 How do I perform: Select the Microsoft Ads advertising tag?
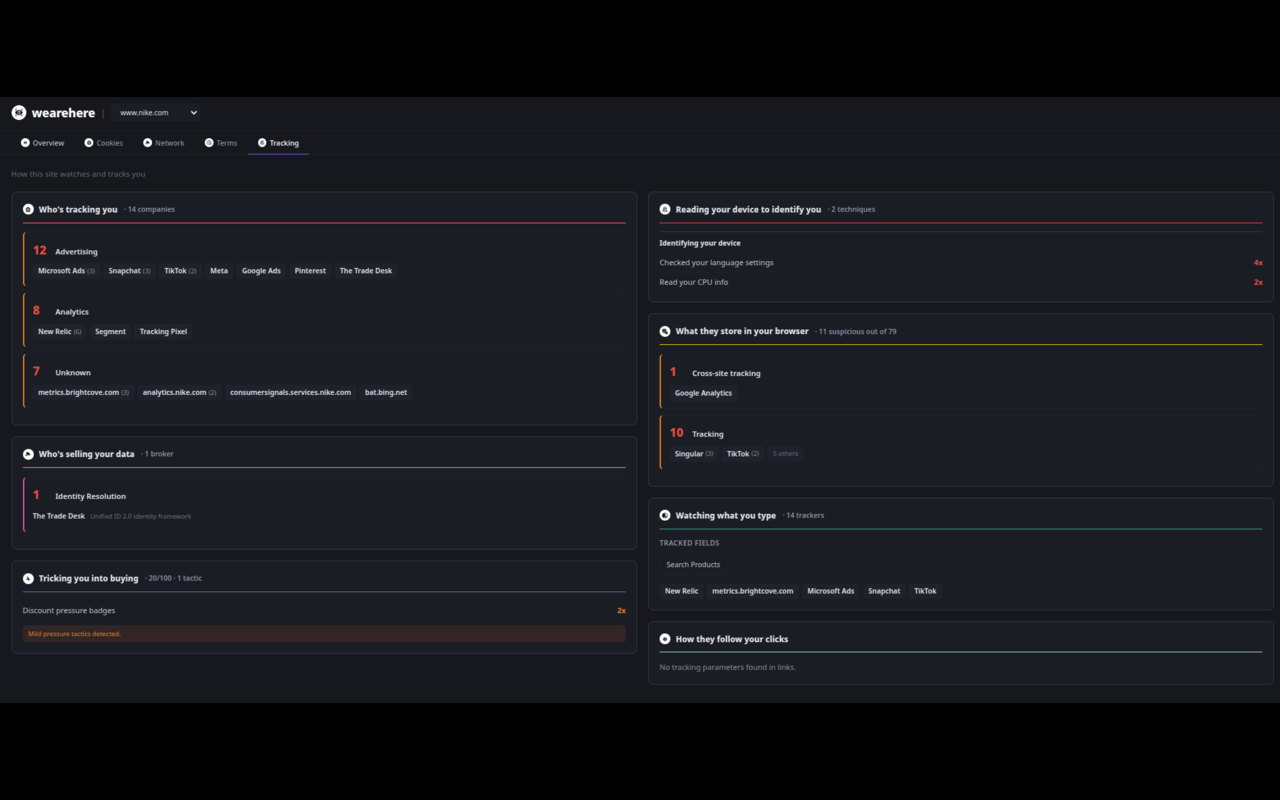pos(66,271)
